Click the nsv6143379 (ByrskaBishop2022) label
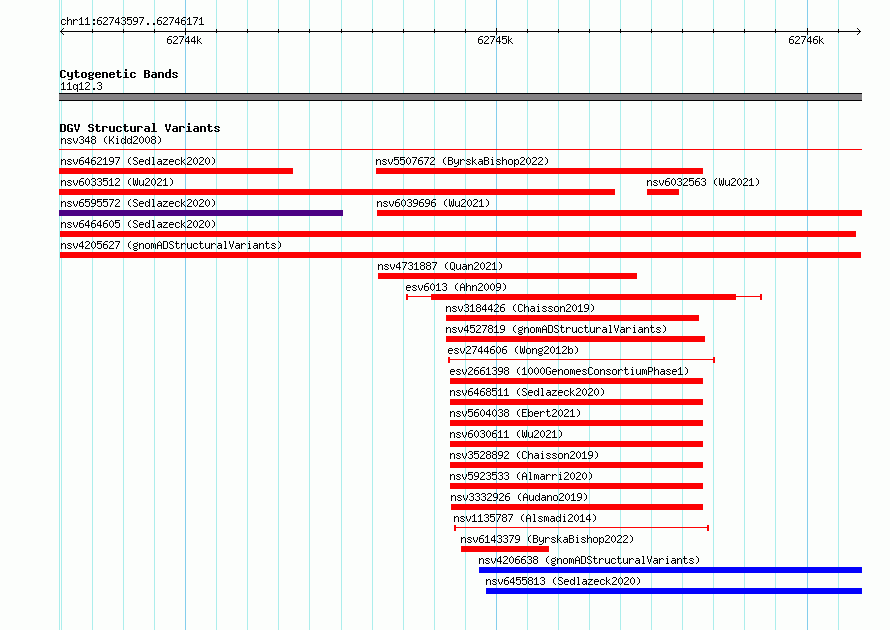 [547, 539]
